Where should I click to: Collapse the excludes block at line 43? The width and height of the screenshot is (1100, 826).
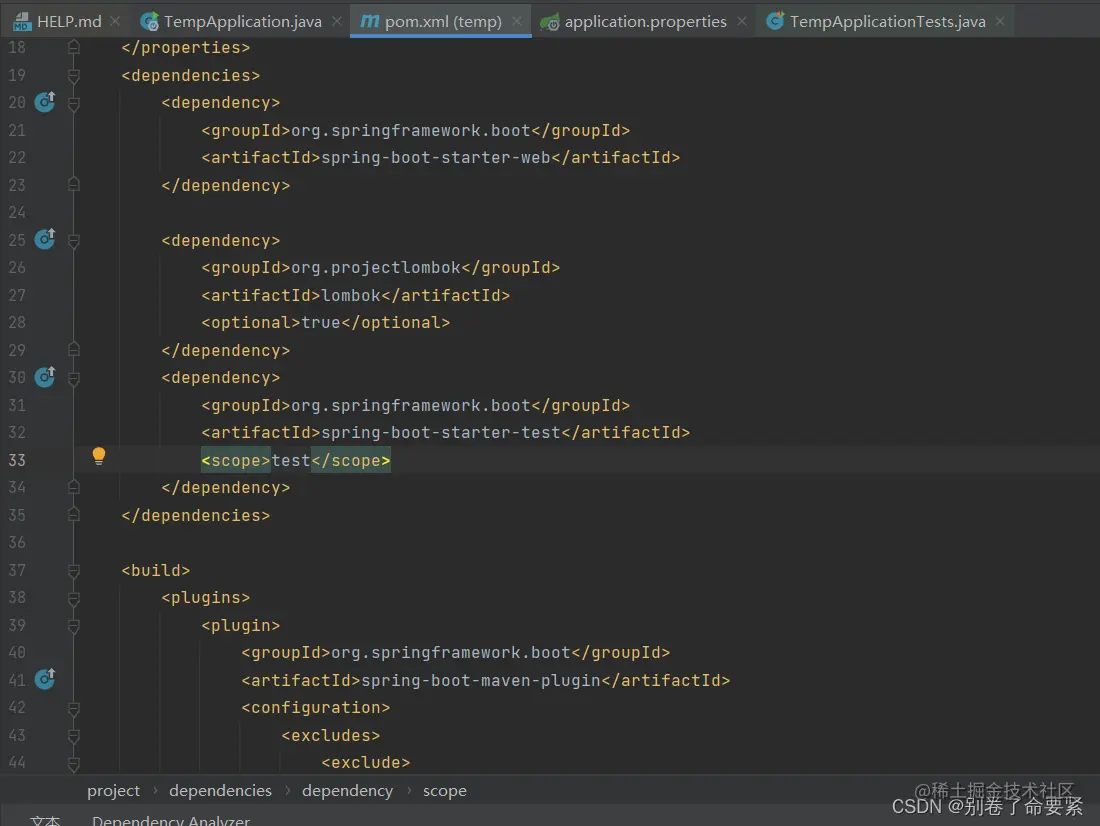[74, 735]
